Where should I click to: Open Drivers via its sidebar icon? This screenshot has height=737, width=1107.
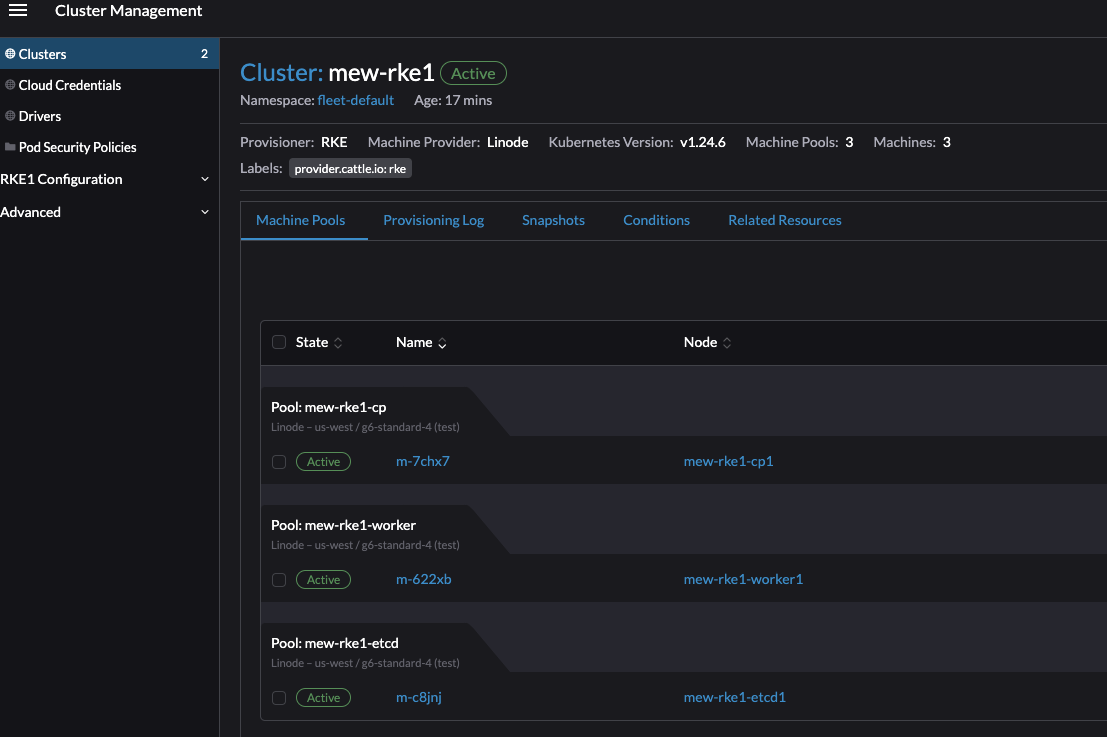10,116
